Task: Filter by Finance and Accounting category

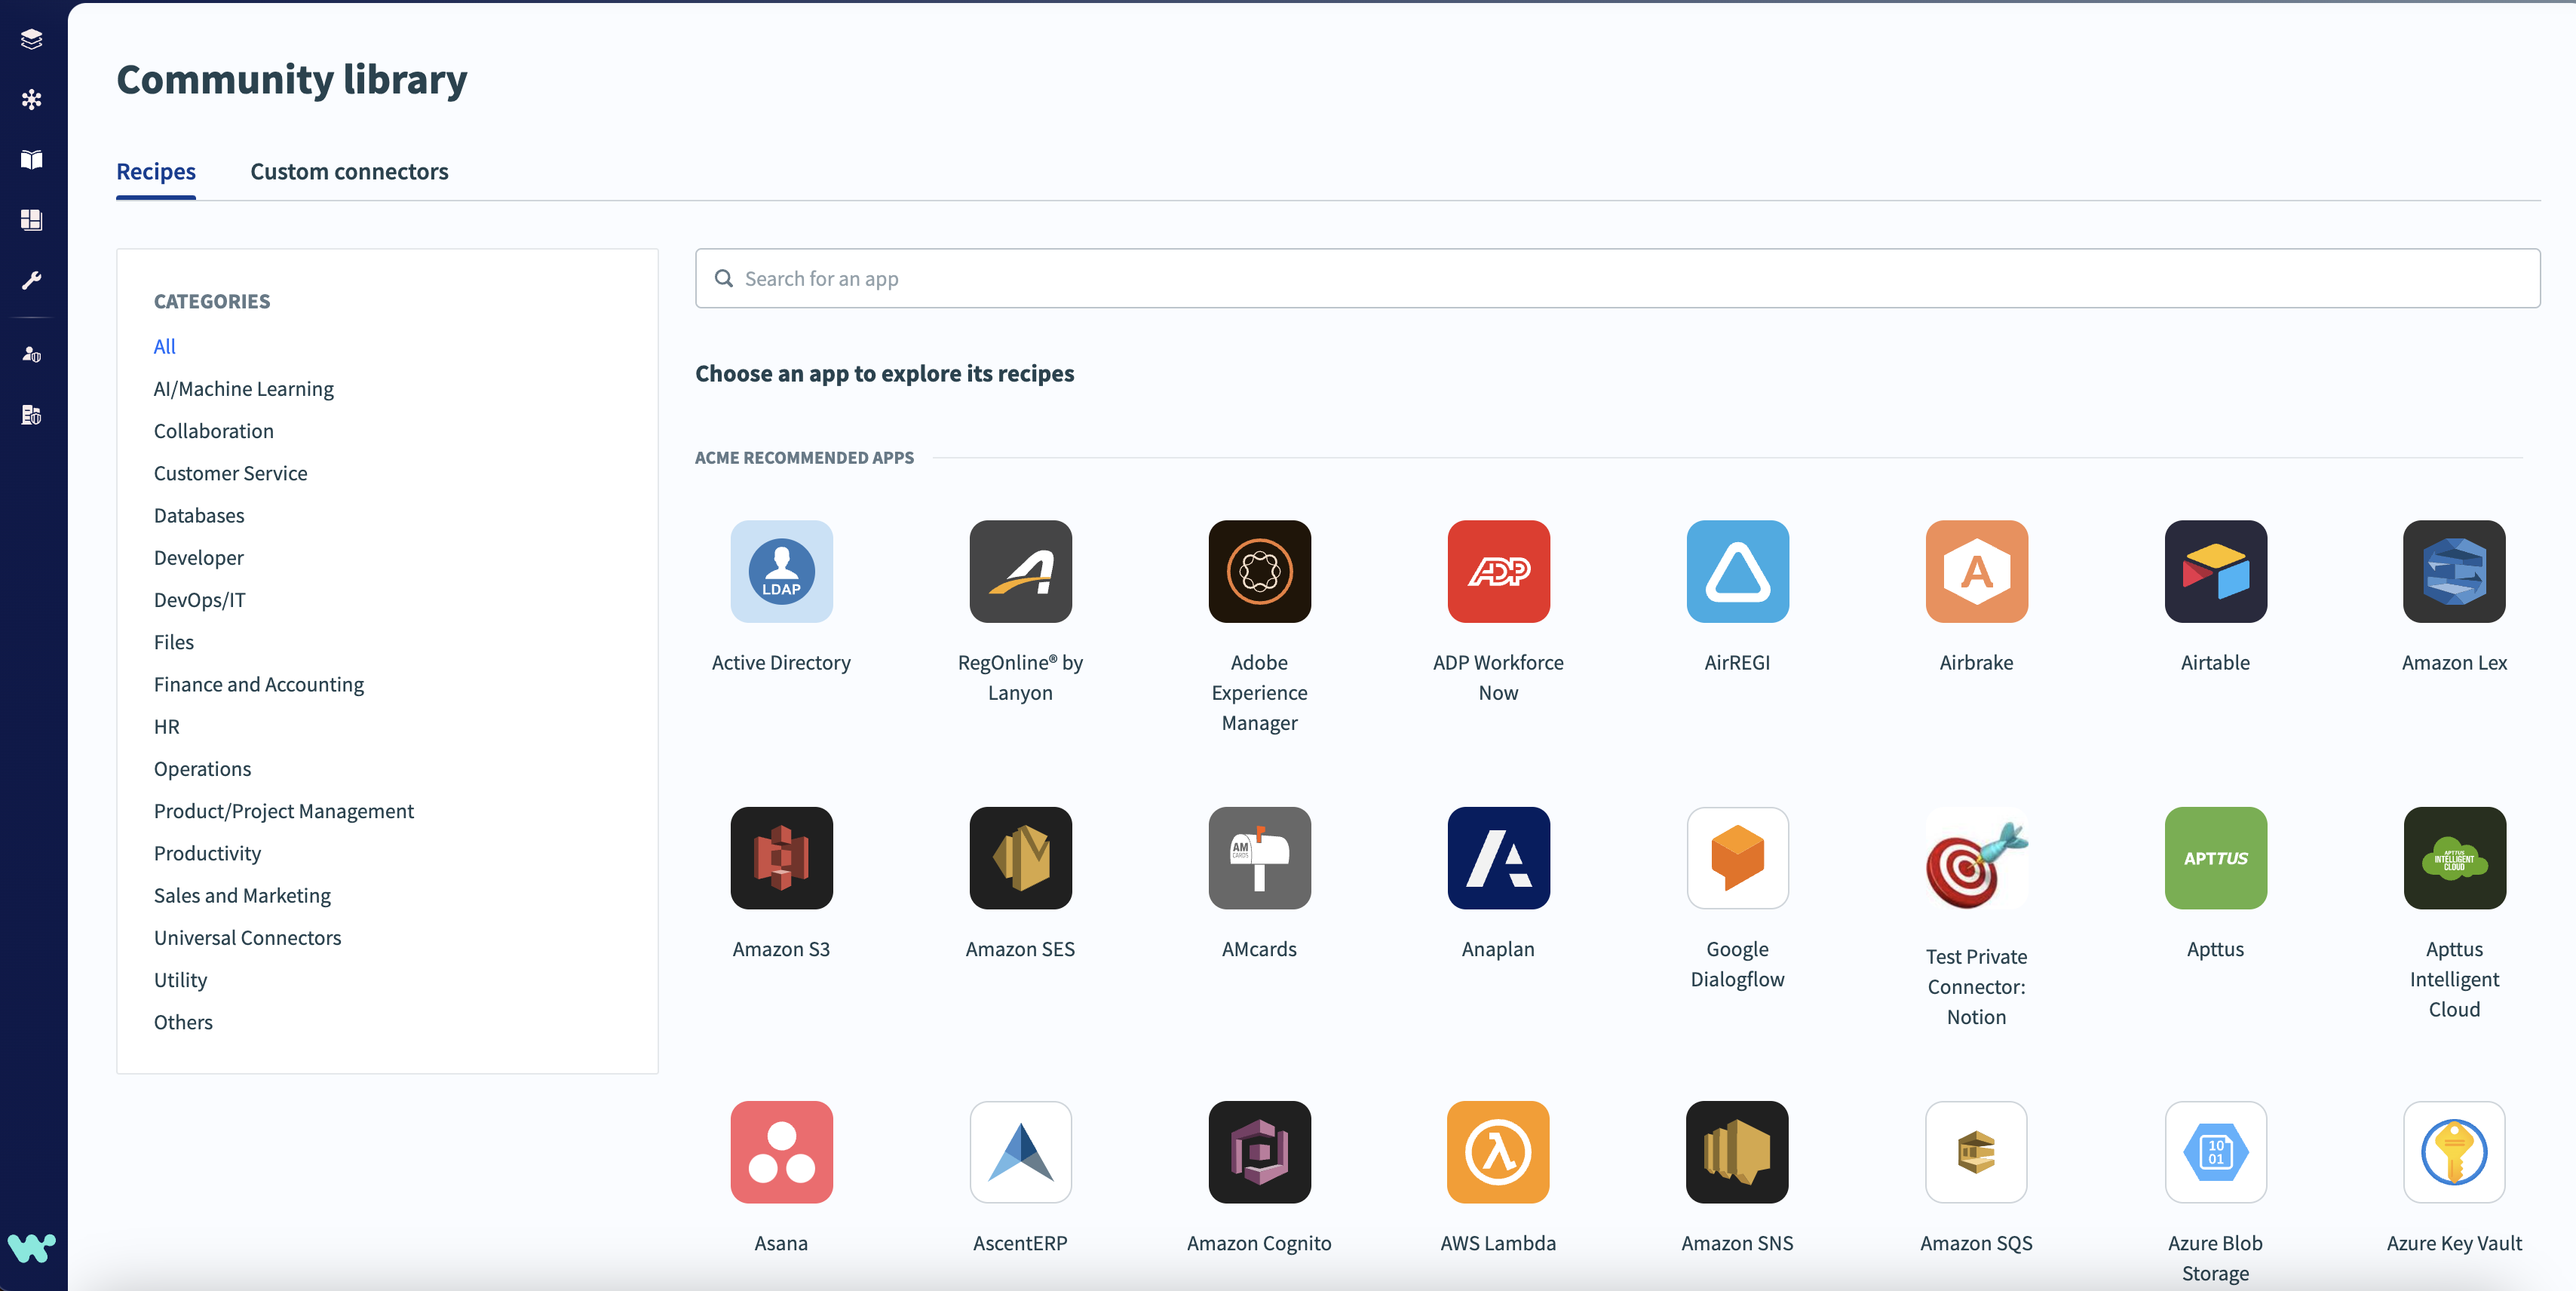Action: pos(259,685)
